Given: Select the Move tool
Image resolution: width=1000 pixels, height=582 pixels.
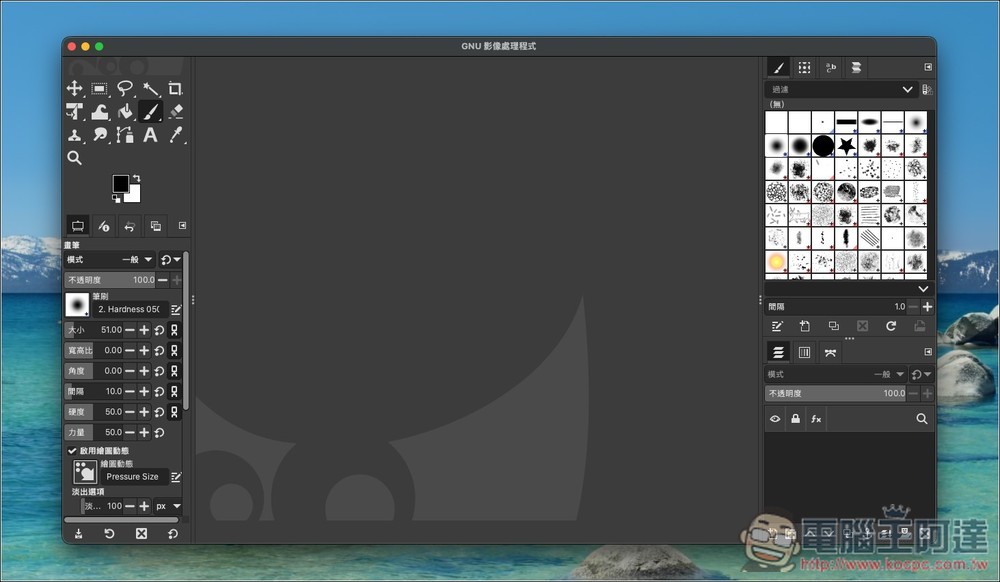Looking at the screenshot, I should (x=75, y=88).
